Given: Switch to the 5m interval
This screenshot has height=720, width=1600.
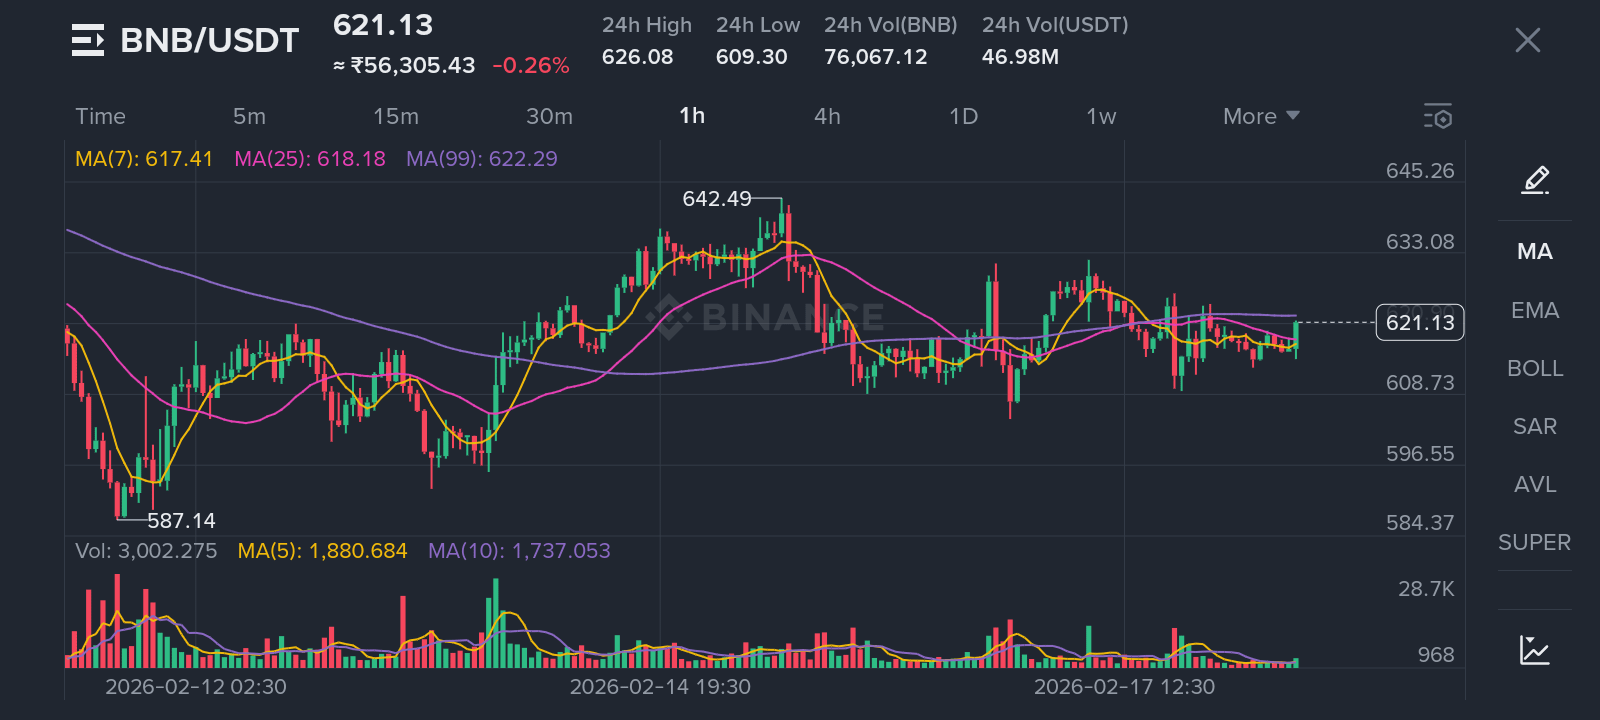Looking at the screenshot, I should [249, 116].
